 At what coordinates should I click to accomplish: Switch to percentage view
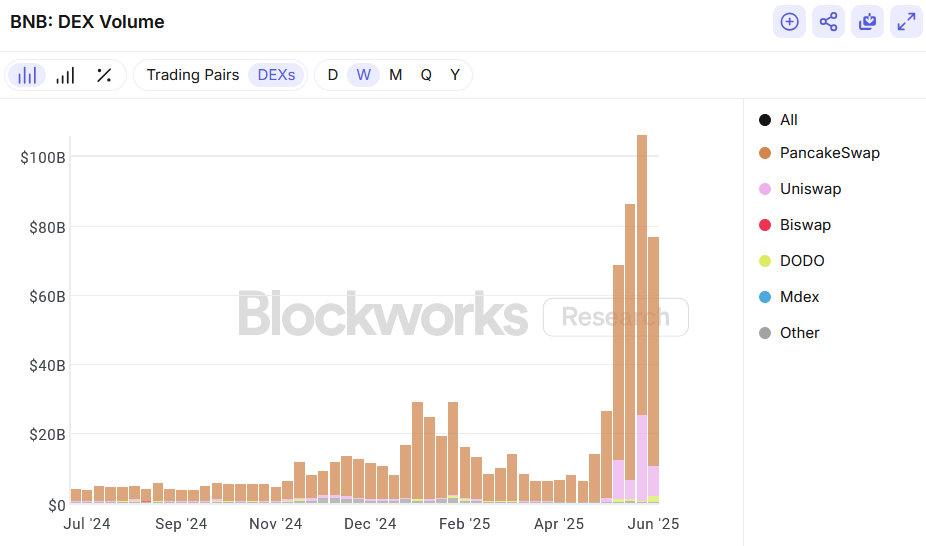[x=103, y=75]
